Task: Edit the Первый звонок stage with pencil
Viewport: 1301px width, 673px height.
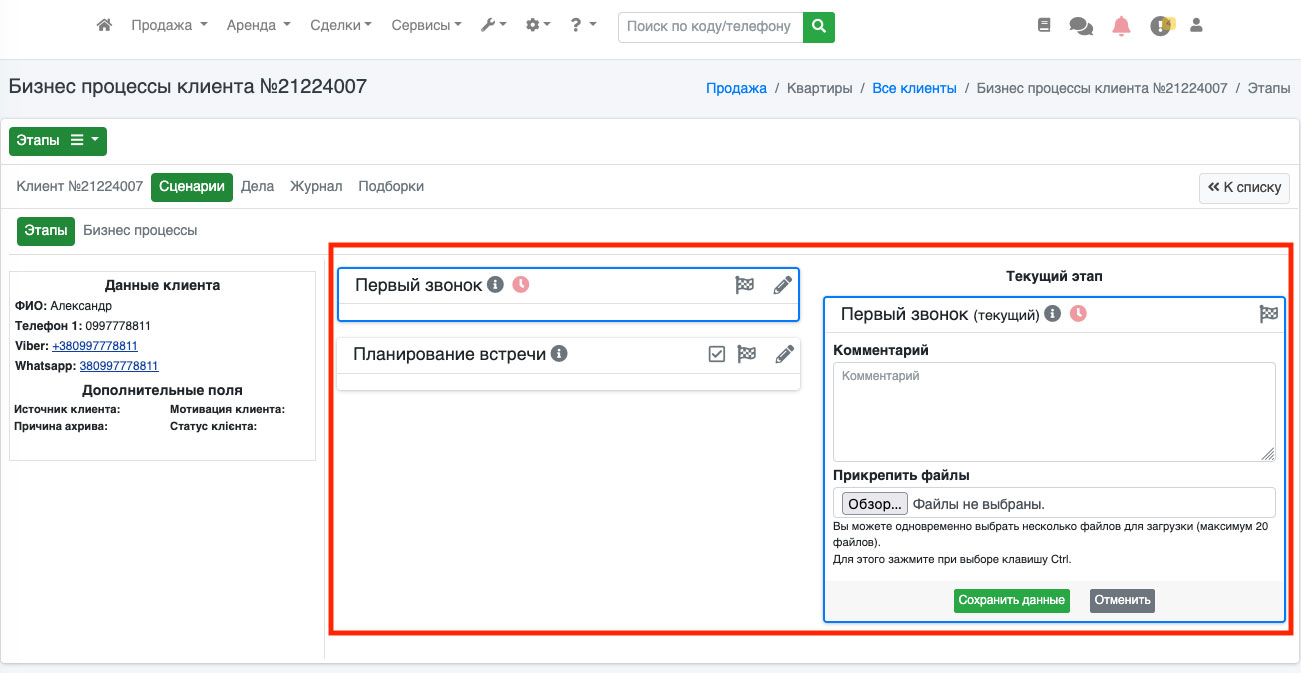Action: click(x=783, y=285)
